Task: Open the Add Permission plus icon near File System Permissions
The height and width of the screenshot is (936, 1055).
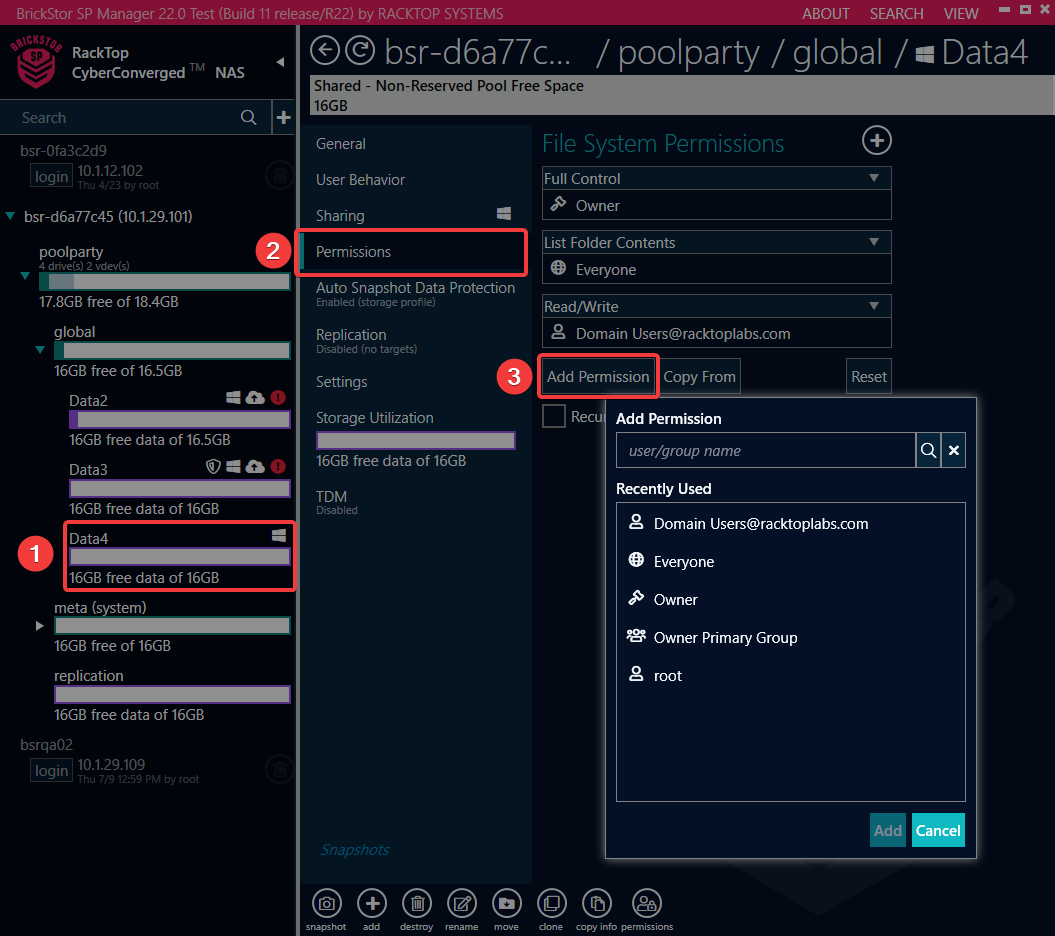Action: point(876,140)
